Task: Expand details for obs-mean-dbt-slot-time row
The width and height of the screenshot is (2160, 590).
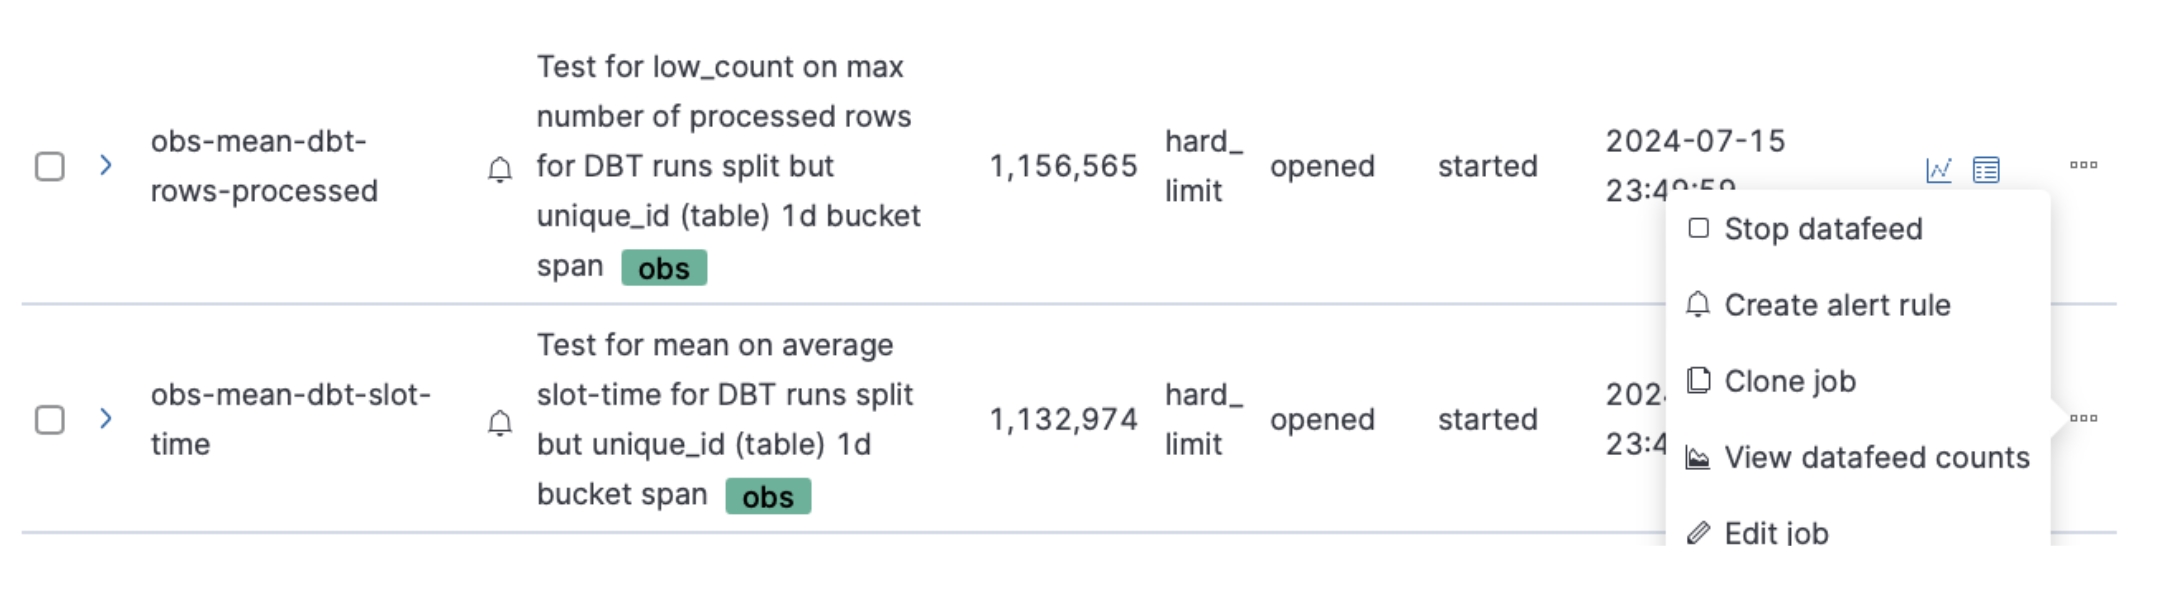Action: tap(106, 418)
